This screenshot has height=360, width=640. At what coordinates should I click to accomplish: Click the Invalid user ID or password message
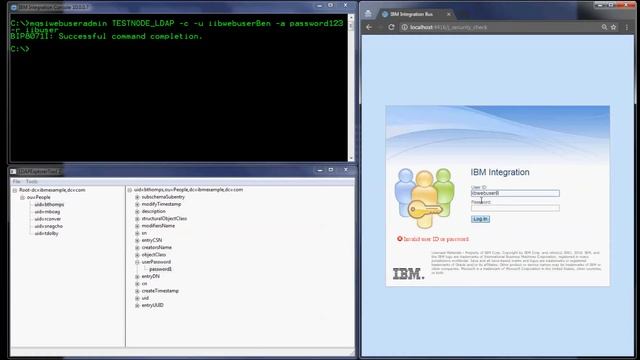click(x=436, y=239)
